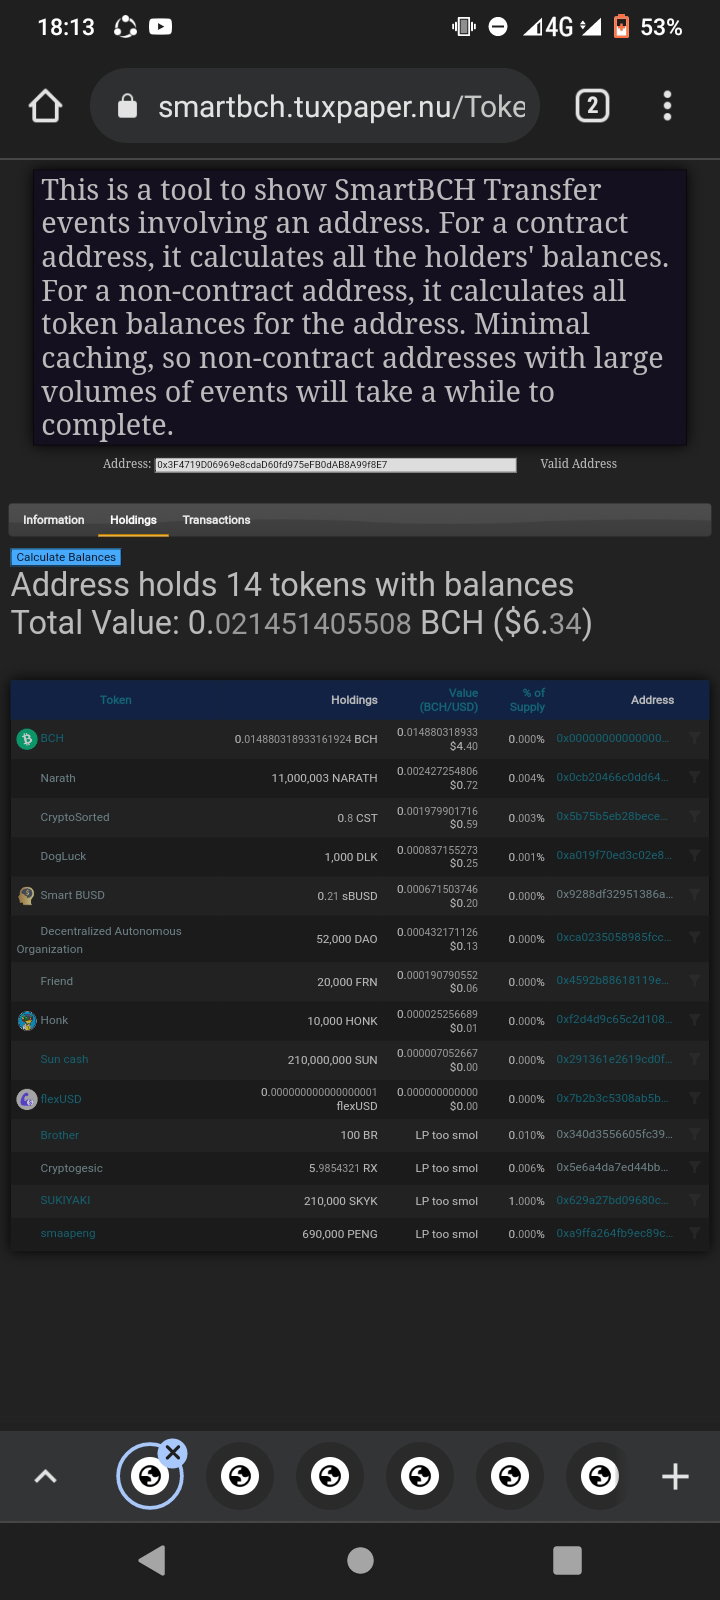Click the flexUSD token icon
This screenshot has height=1600, width=720.
pyautogui.click(x=27, y=1099)
